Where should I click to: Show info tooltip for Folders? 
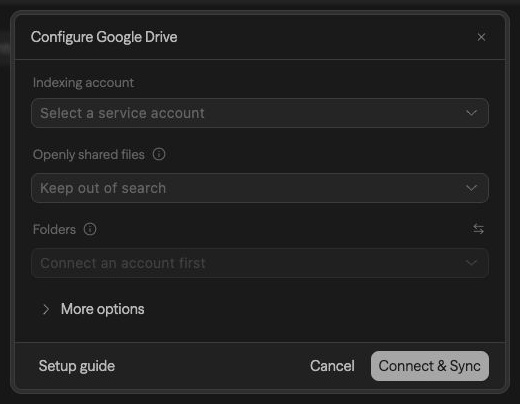point(90,229)
